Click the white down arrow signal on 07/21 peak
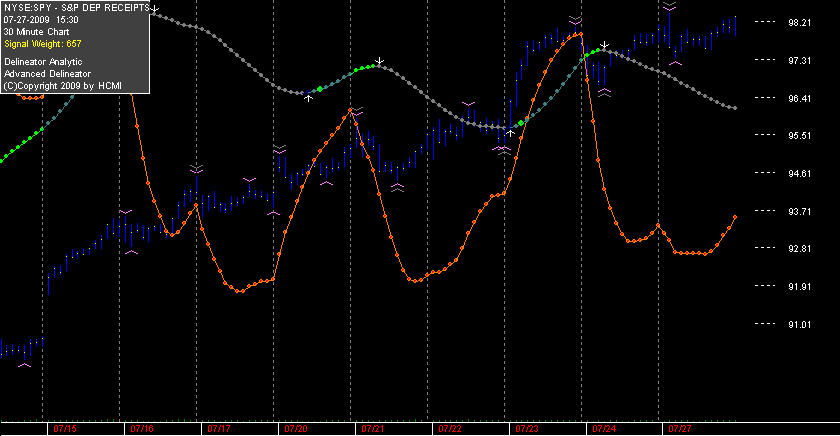 379,62
